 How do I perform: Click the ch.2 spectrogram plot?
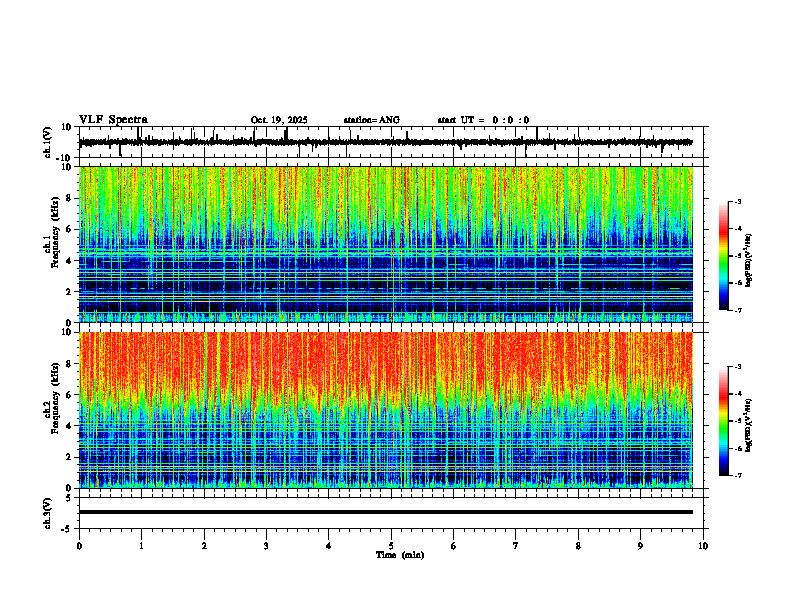pyautogui.click(x=386, y=410)
